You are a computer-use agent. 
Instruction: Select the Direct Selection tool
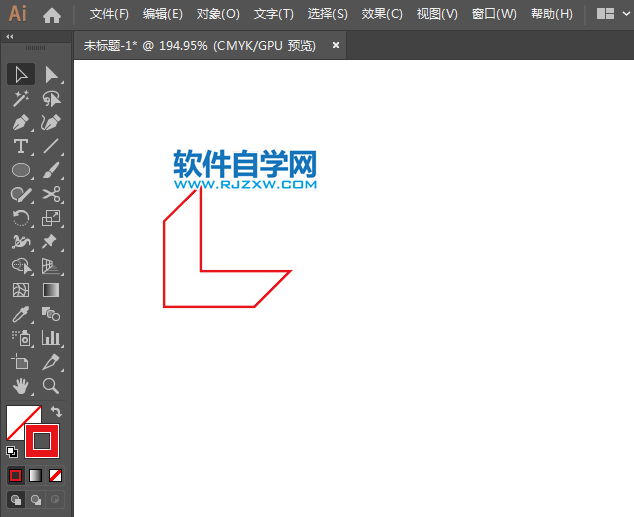(x=51, y=75)
